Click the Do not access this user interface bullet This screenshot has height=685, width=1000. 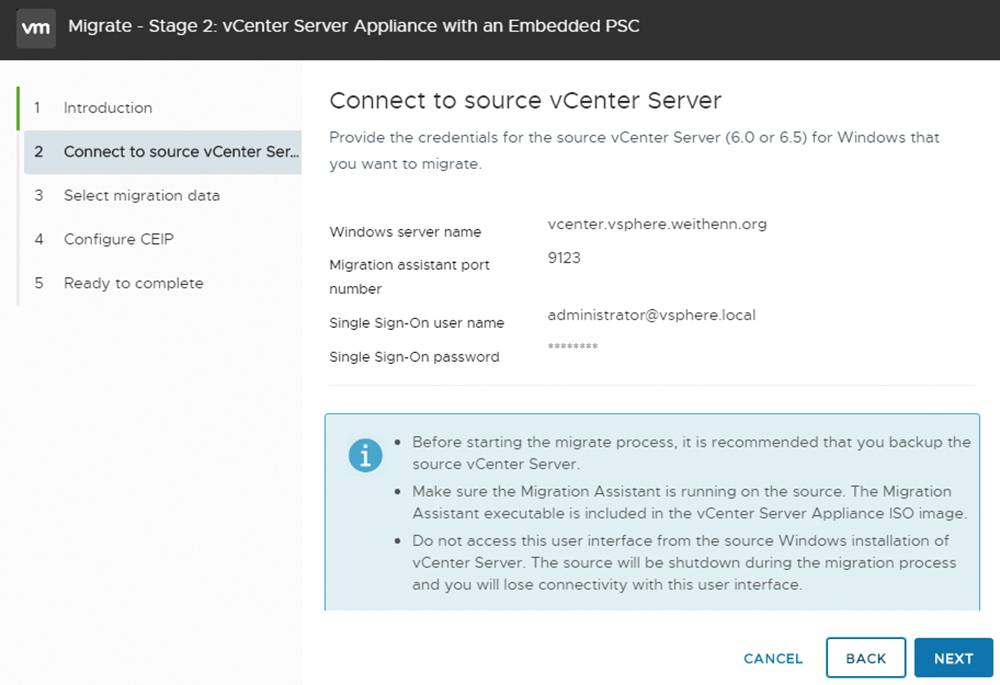684,563
